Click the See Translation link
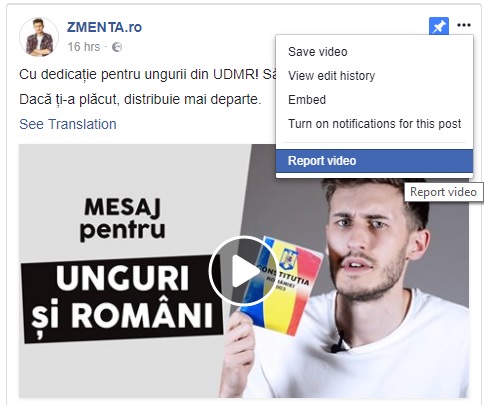The width and height of the screenshot is (484, 405). tap(68, 124)
